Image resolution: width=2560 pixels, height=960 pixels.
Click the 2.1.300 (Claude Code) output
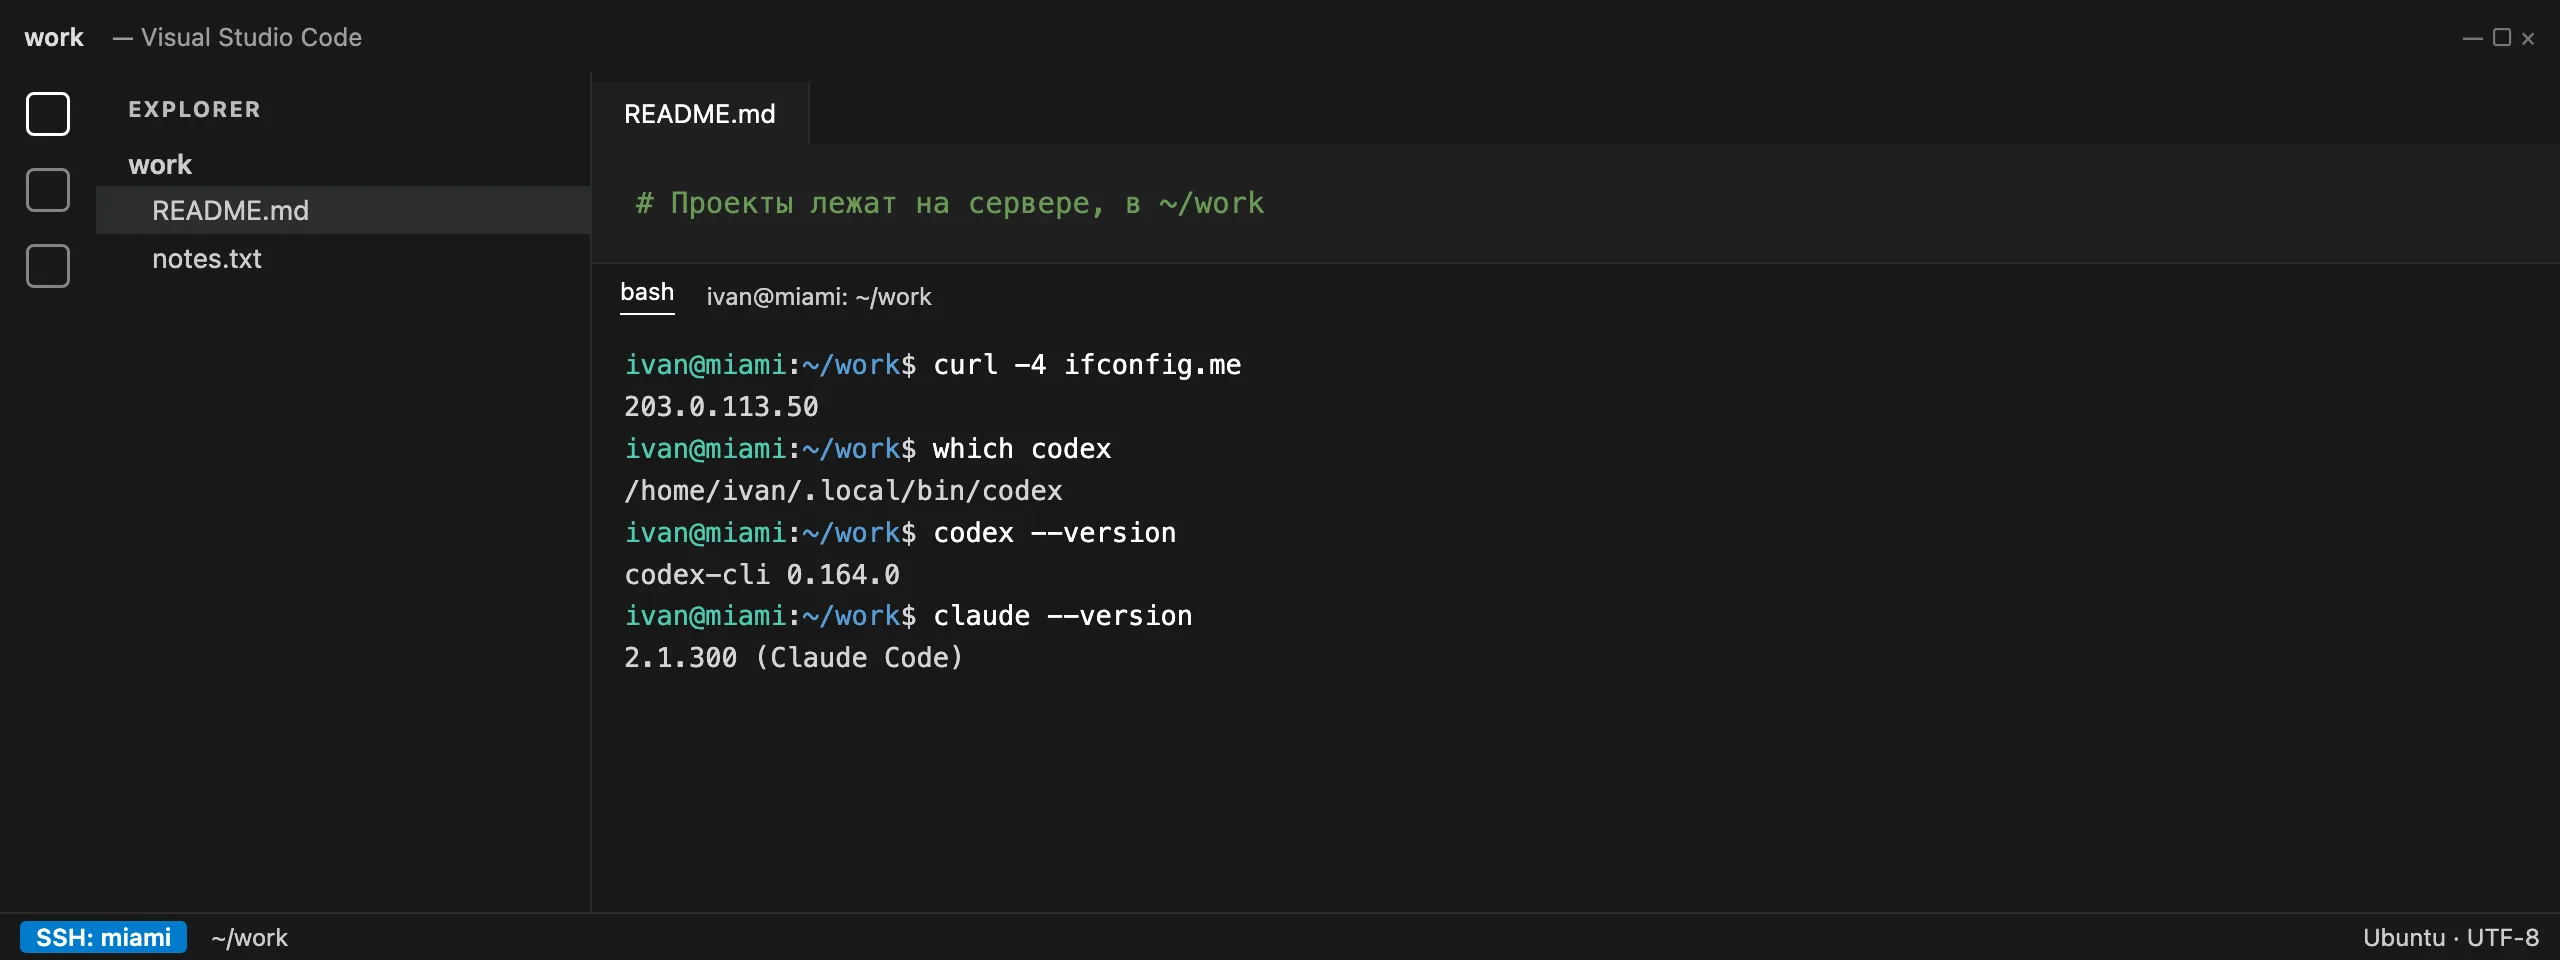tap(793, 658)
